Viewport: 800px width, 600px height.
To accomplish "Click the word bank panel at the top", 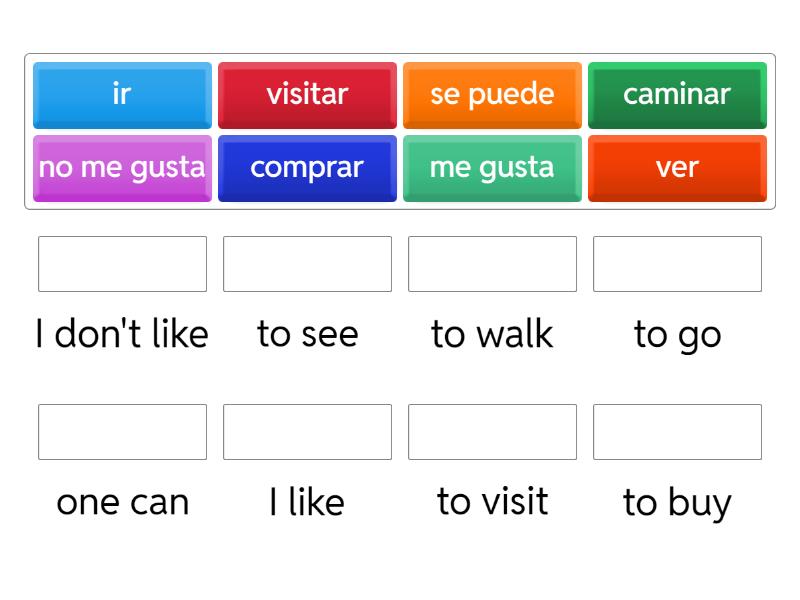I will click(x=400, y=131).
